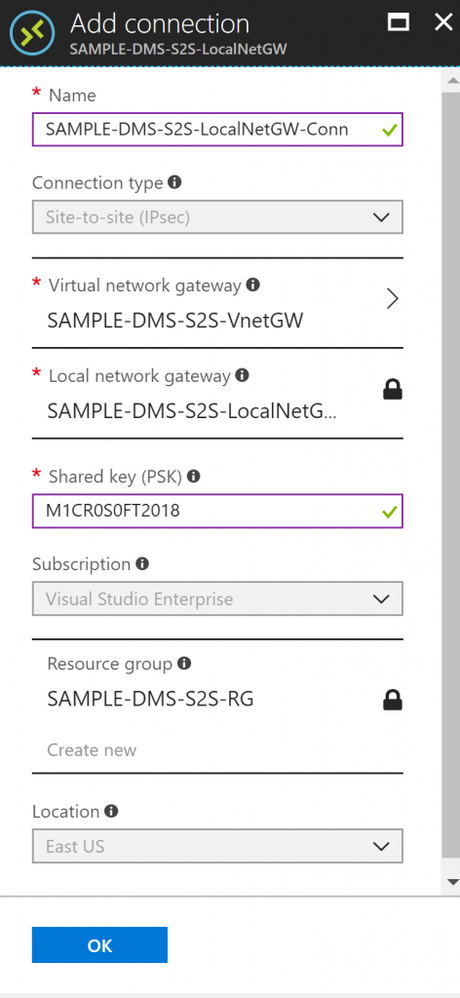Click the Connection type info icon
Screen dimensions: 460x998
point(174,183)
